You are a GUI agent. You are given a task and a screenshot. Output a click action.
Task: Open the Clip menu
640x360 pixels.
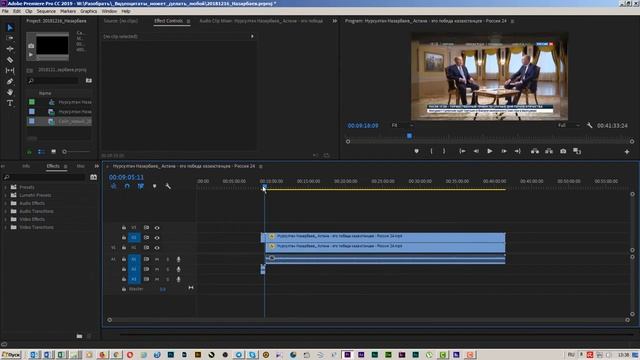click(x=29, y=11)
